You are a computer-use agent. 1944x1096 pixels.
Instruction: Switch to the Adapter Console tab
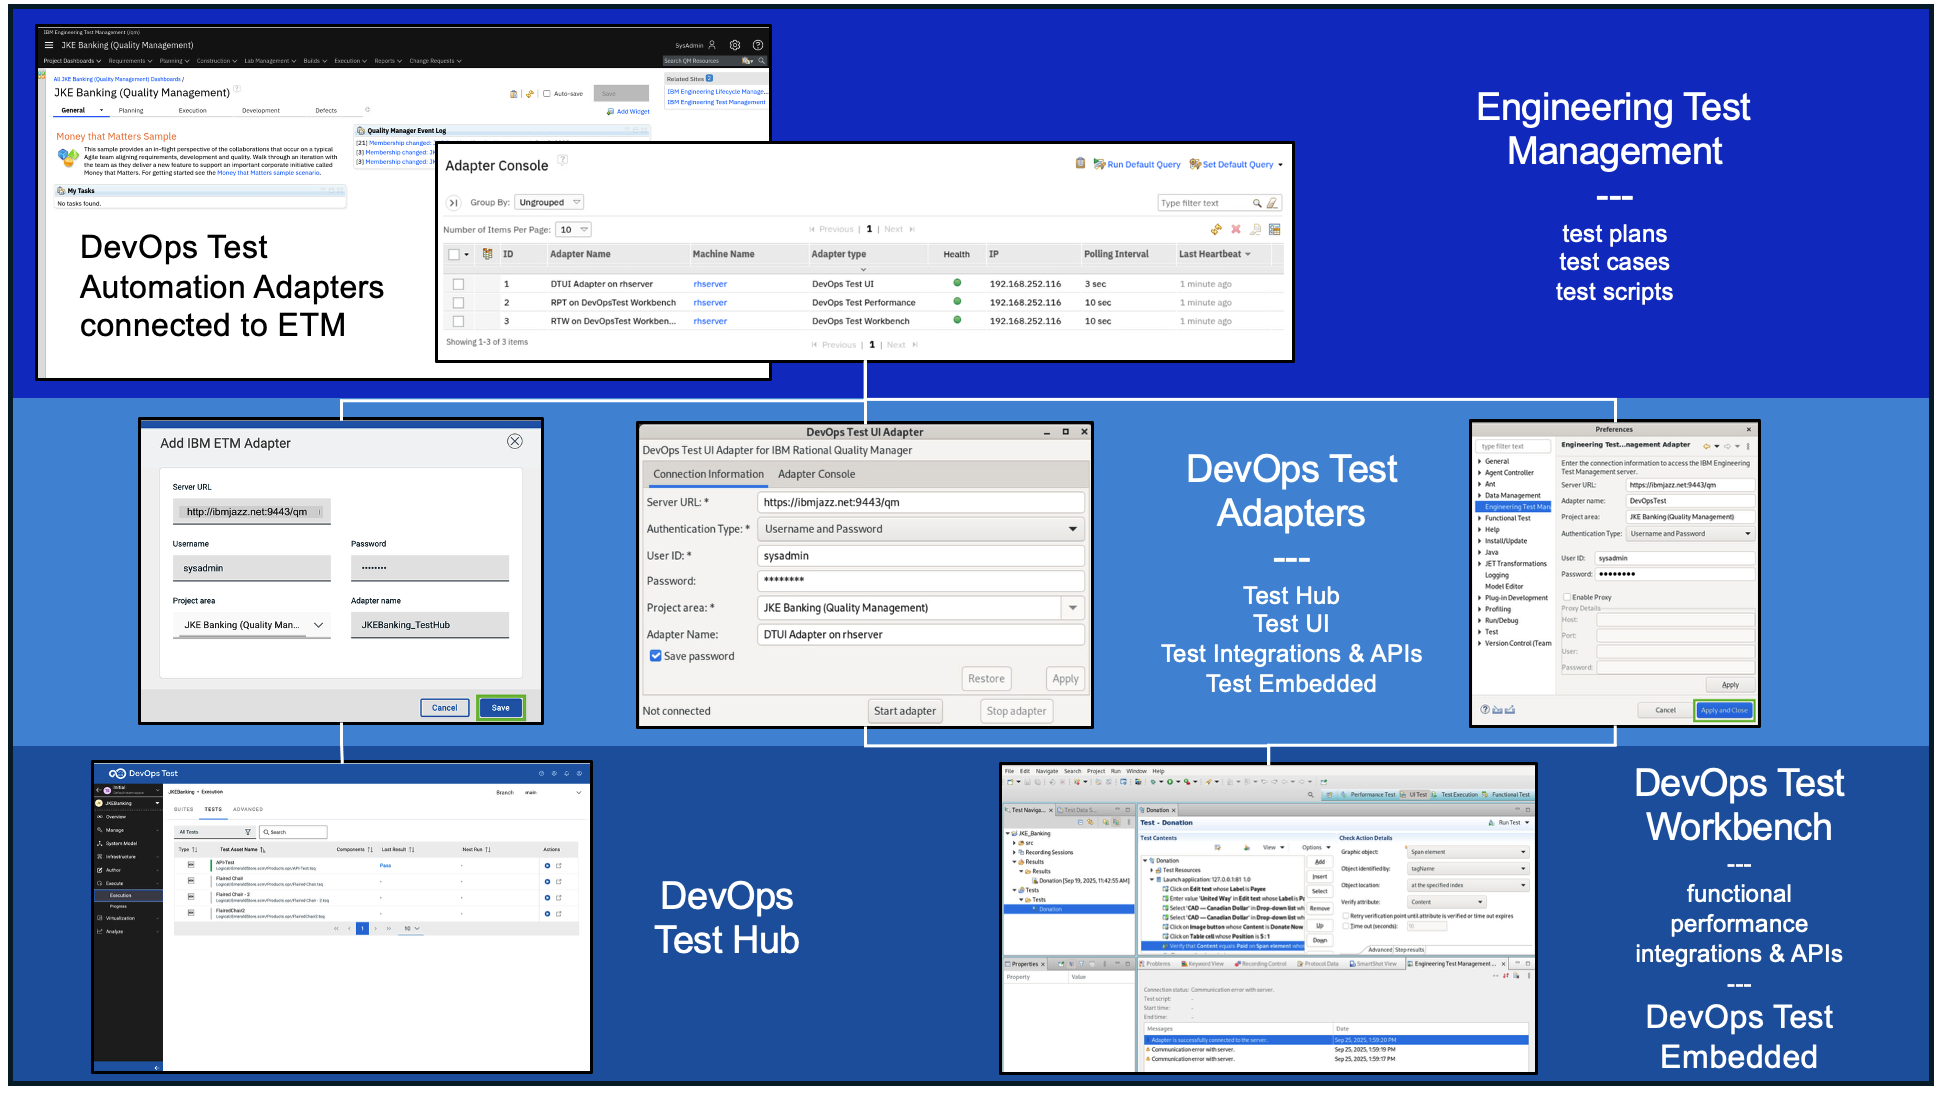tap(816, 474)
